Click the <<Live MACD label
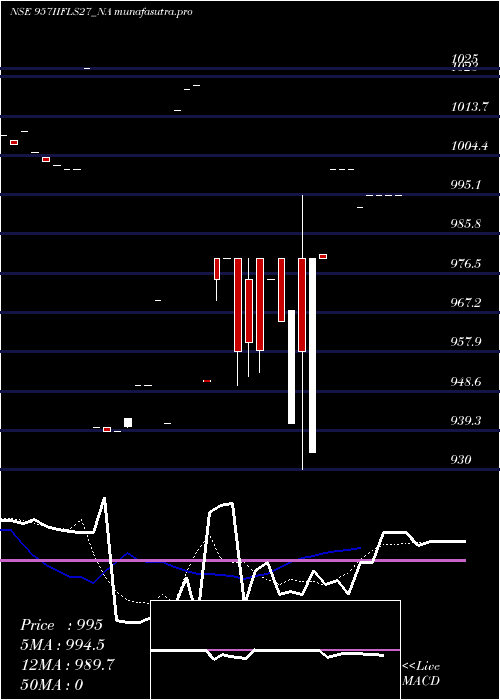Viewport: 500px width, 700px height. [x=421, y=673]
